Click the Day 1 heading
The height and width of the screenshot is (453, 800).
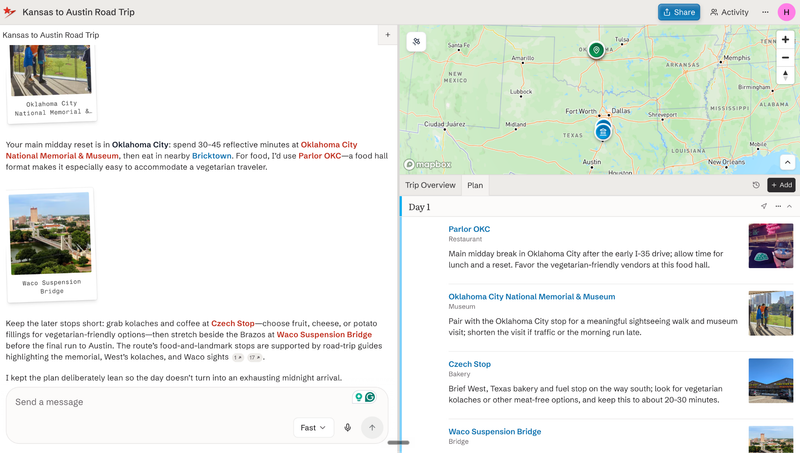pos(419,207)
